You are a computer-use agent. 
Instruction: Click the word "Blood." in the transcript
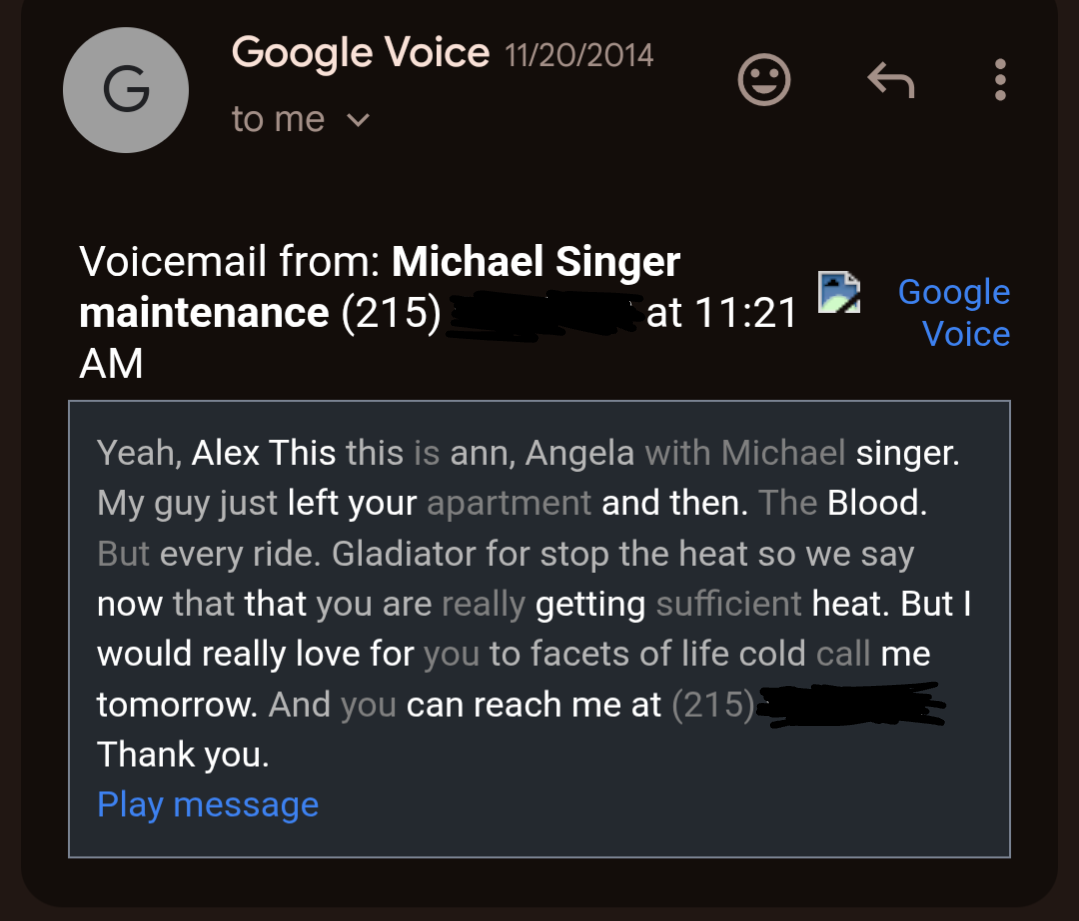(x=877, y=503)
